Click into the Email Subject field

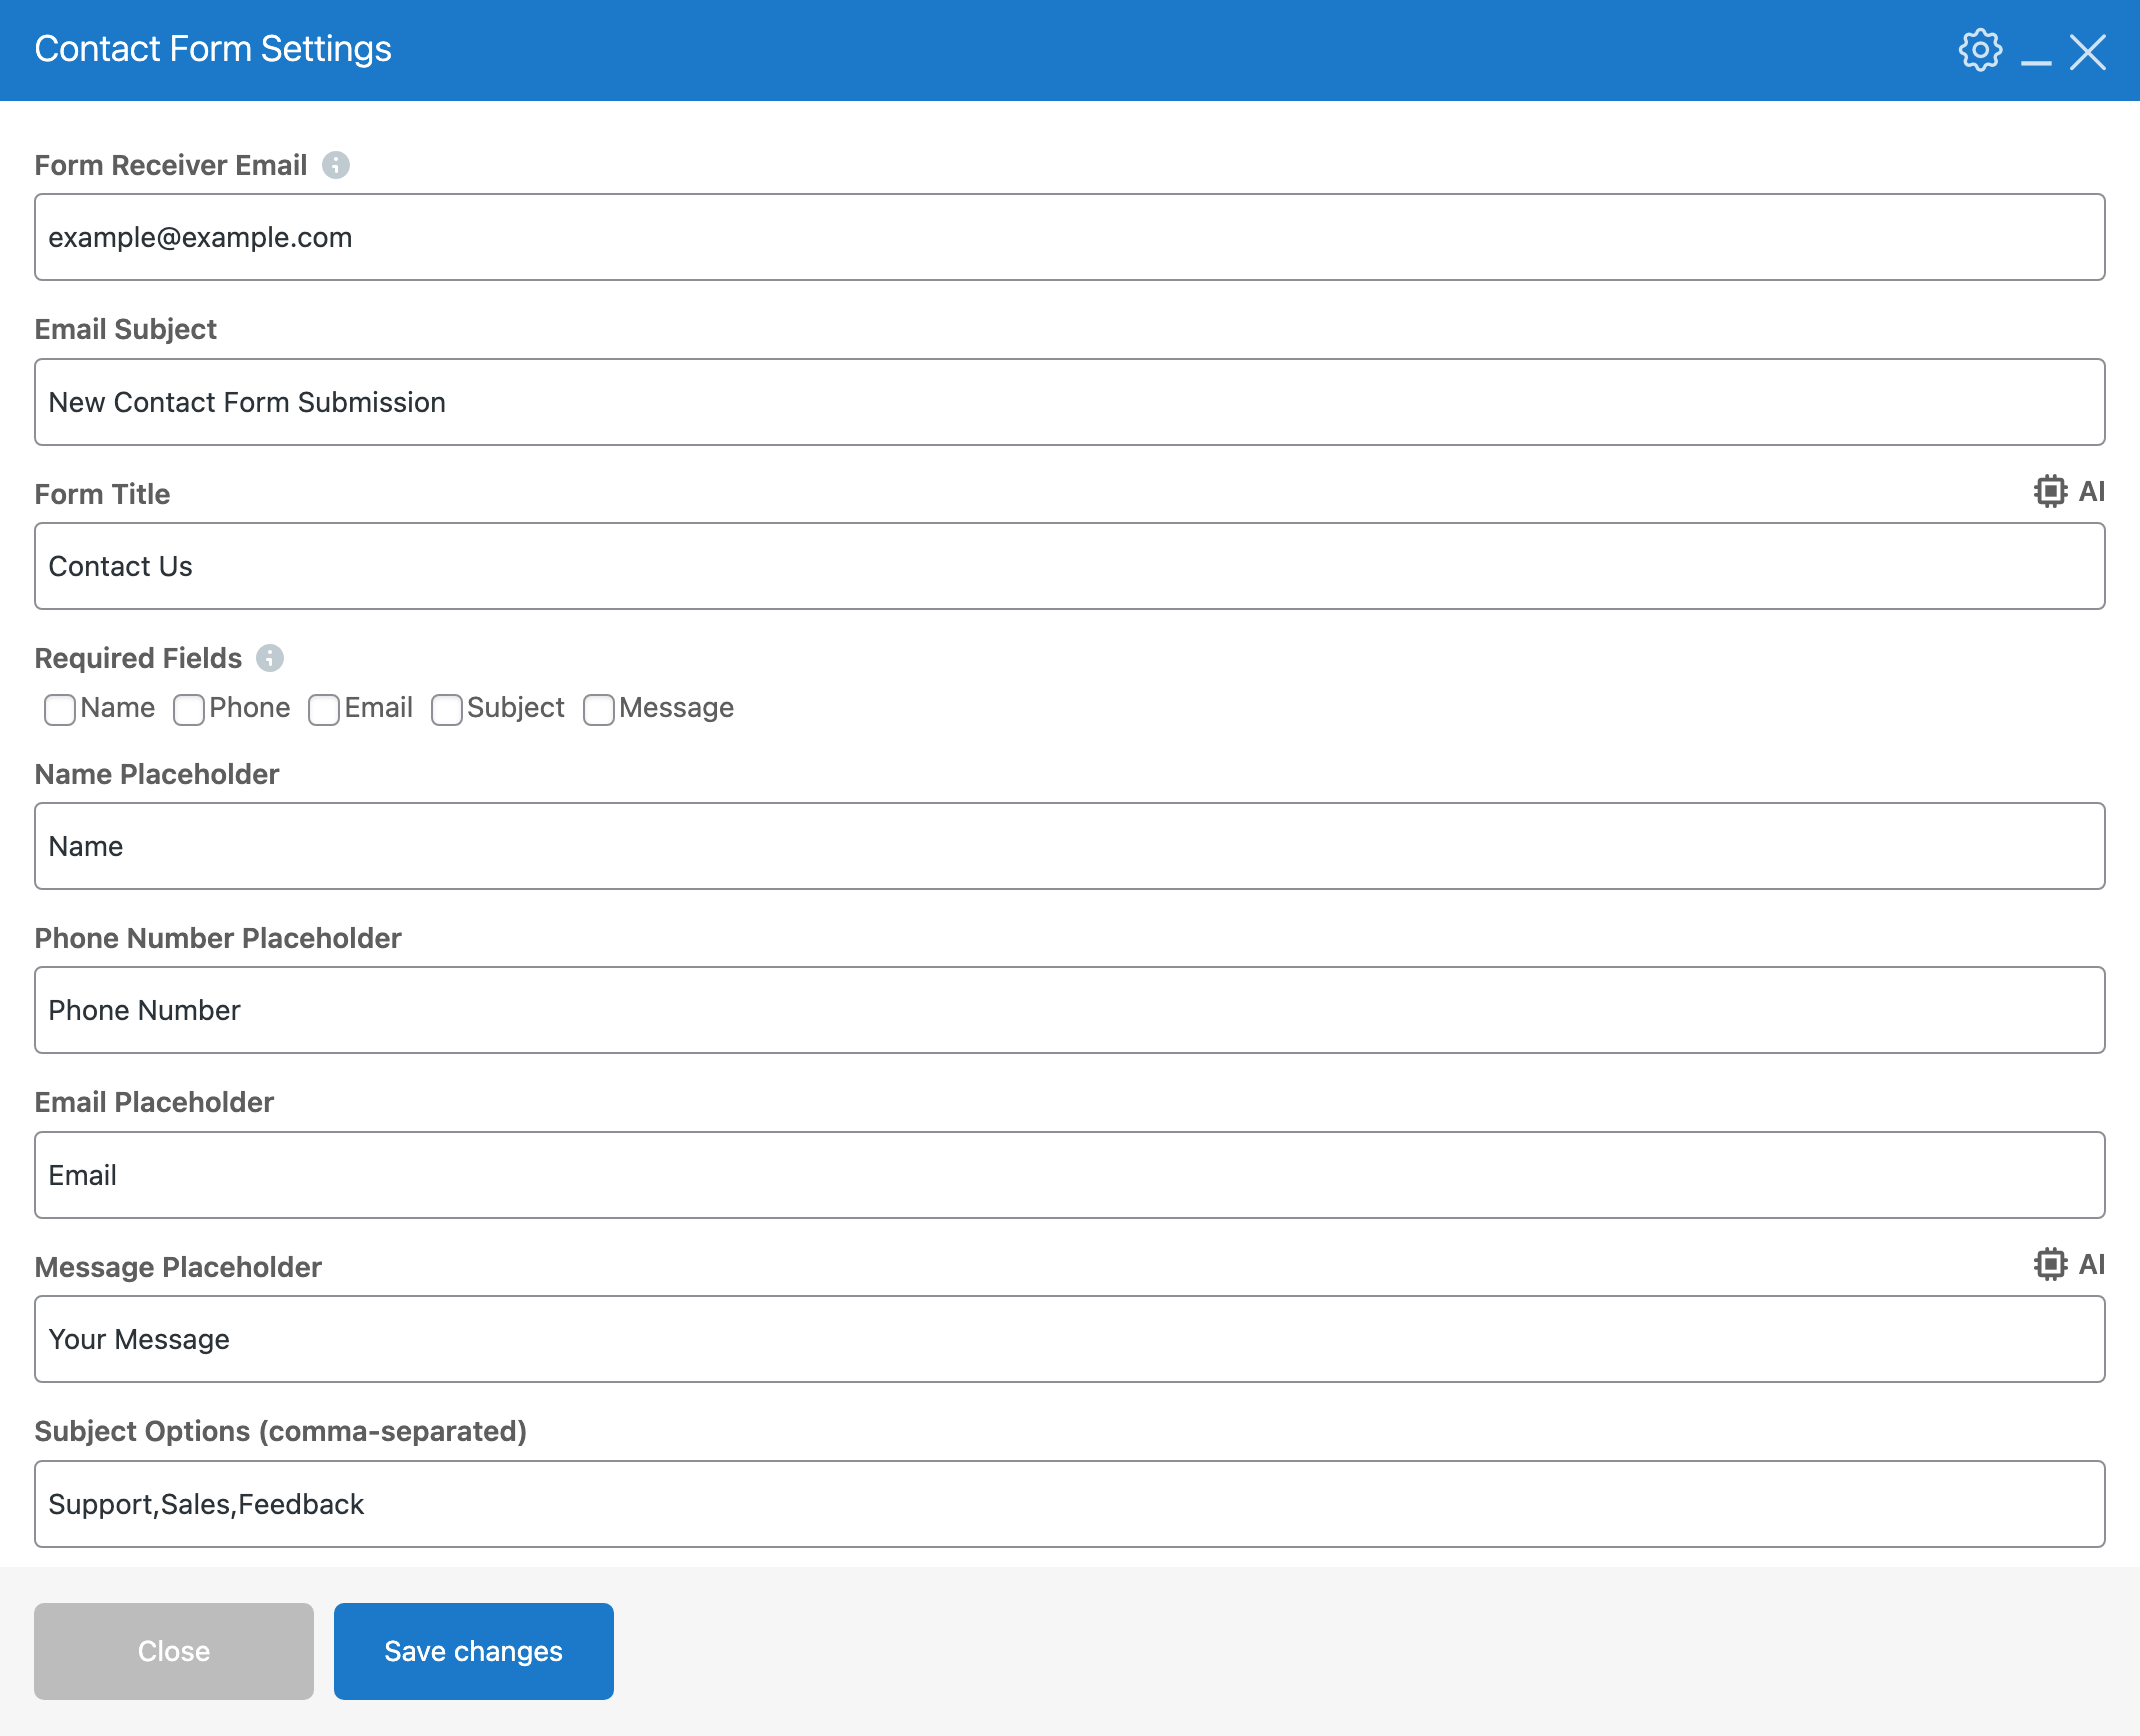coord(1069,402)
